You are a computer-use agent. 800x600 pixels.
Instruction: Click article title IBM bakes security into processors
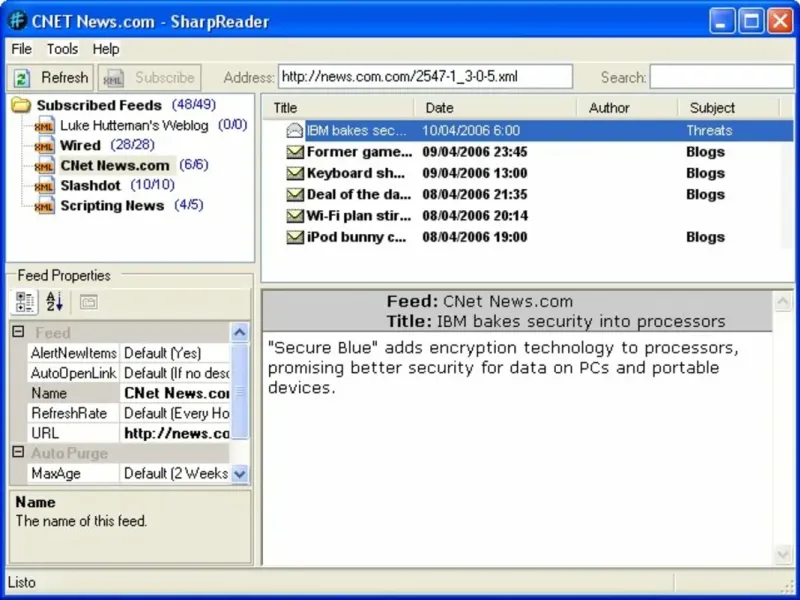tap(581, 321)
